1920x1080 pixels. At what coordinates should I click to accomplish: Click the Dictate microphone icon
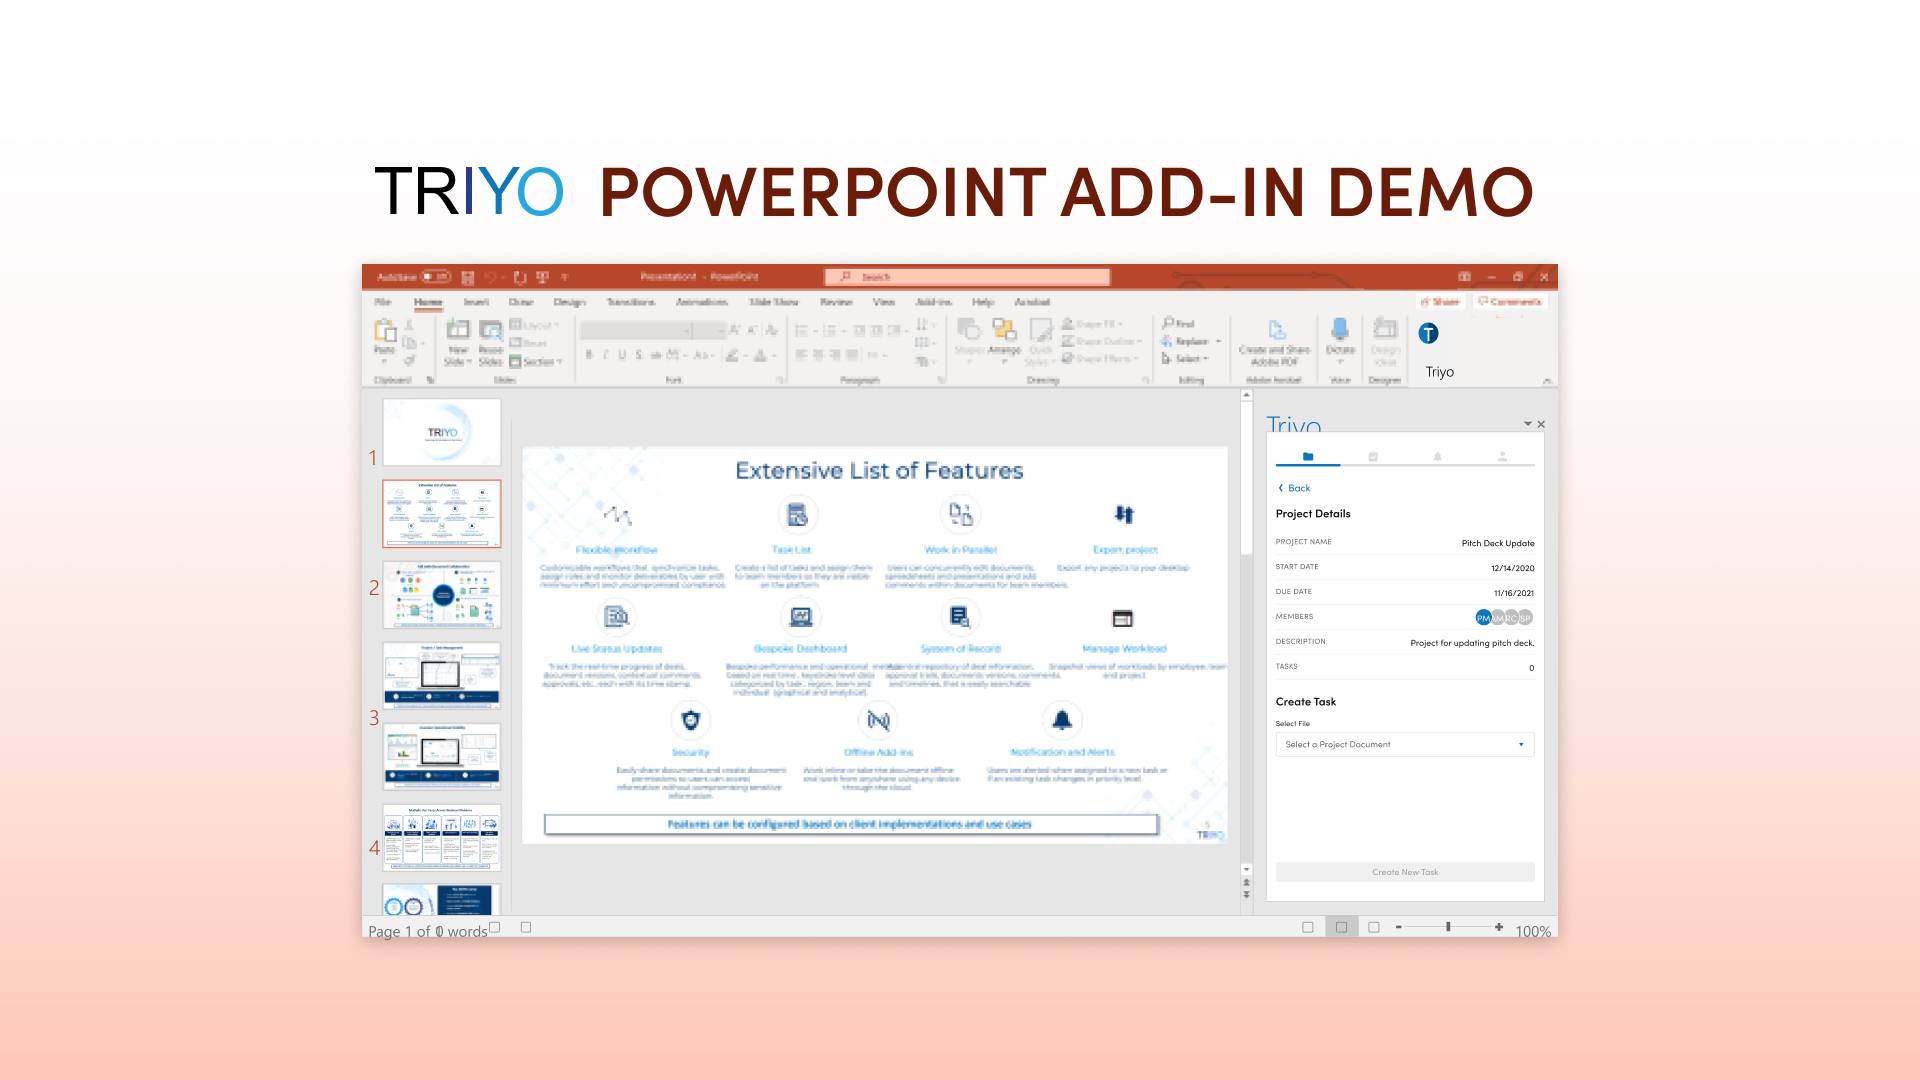coord(1340,330)
